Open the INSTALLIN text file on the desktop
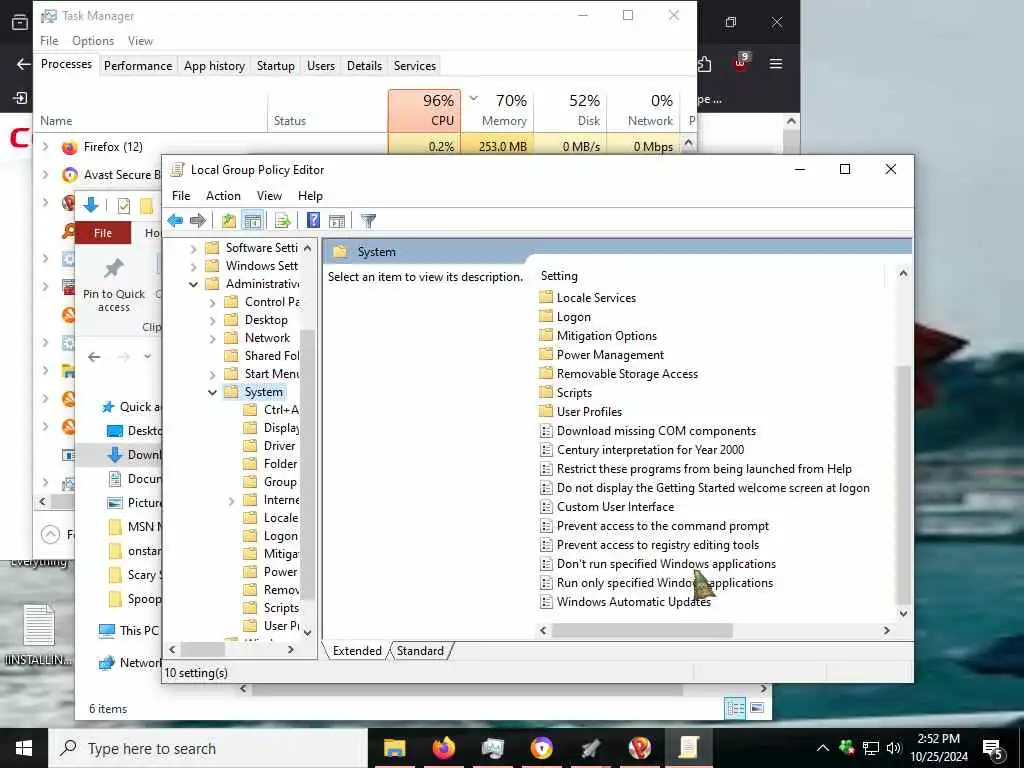The height and width of the screenshot is (768, 1024). [x=39, y=635]
